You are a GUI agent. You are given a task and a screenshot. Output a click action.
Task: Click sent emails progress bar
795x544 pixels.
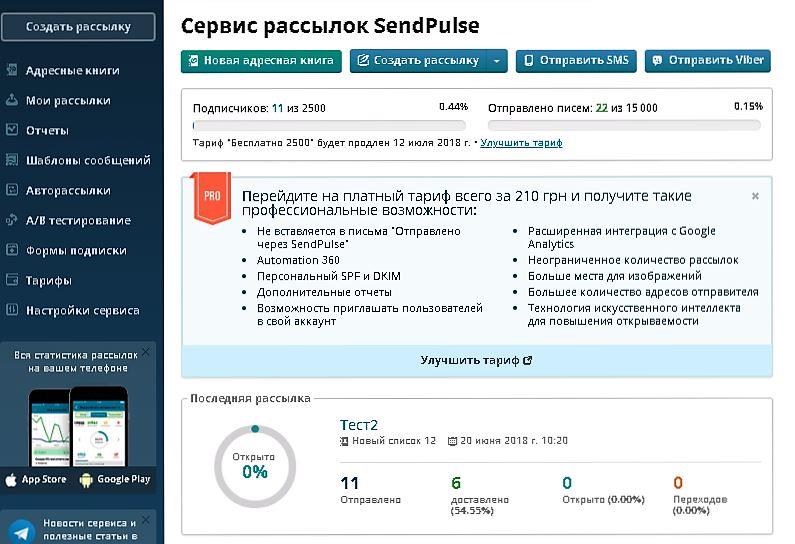[x=624, y=125]
